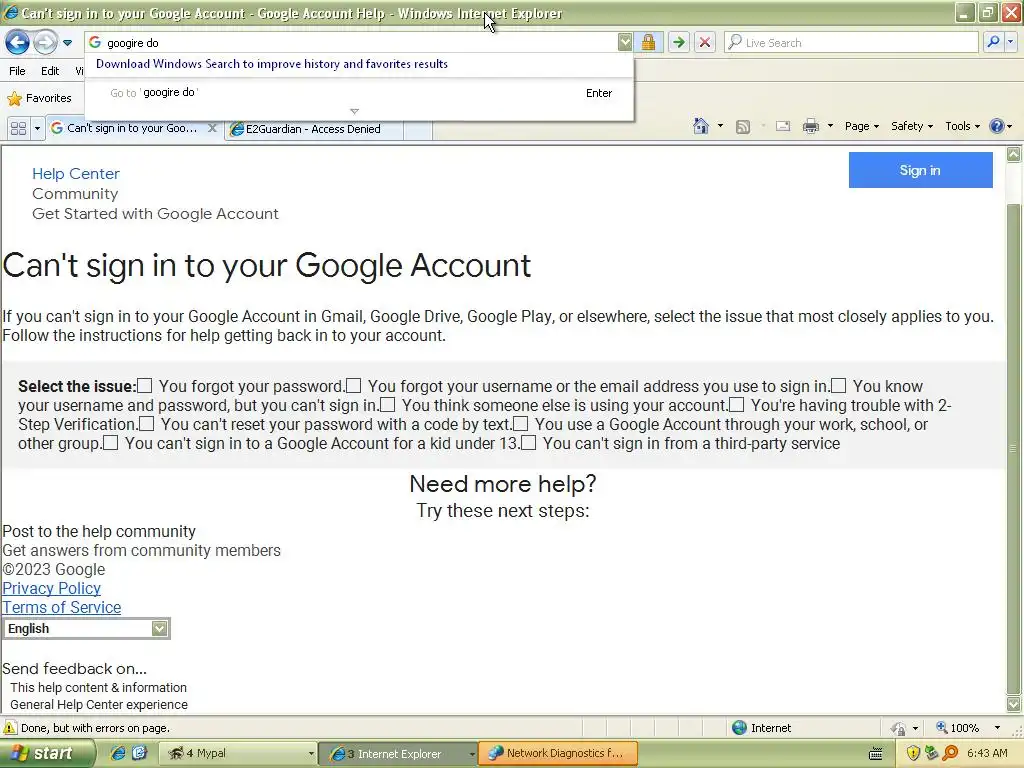This screenshot has width=1024, height=768.
Task: Click the Help question mark icon
Action: click(x=997, y=126)
